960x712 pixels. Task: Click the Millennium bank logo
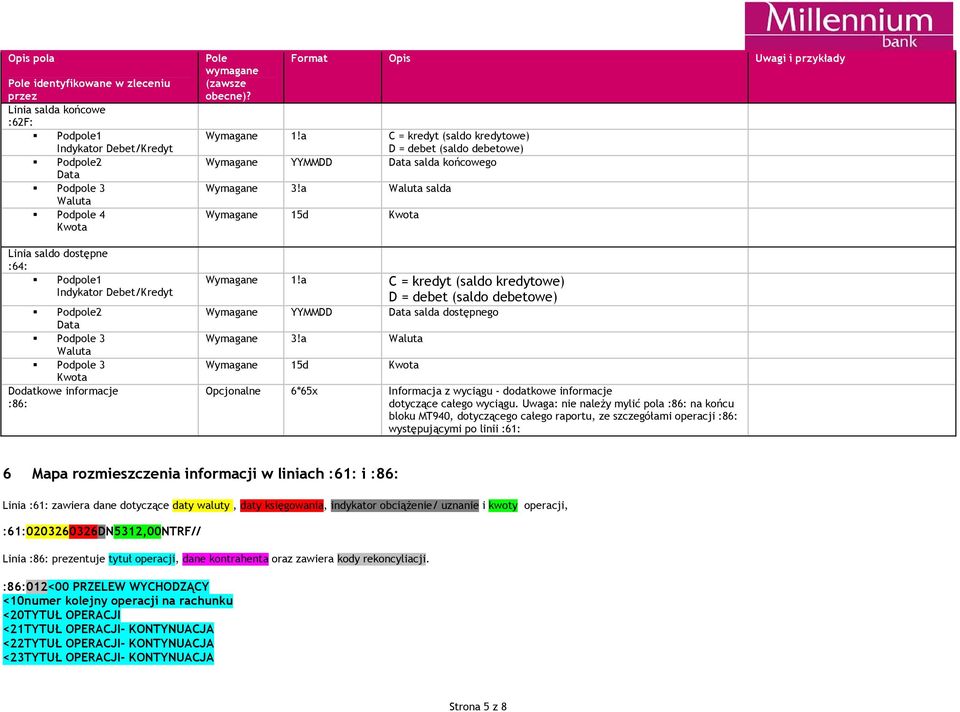pos(849,26)
